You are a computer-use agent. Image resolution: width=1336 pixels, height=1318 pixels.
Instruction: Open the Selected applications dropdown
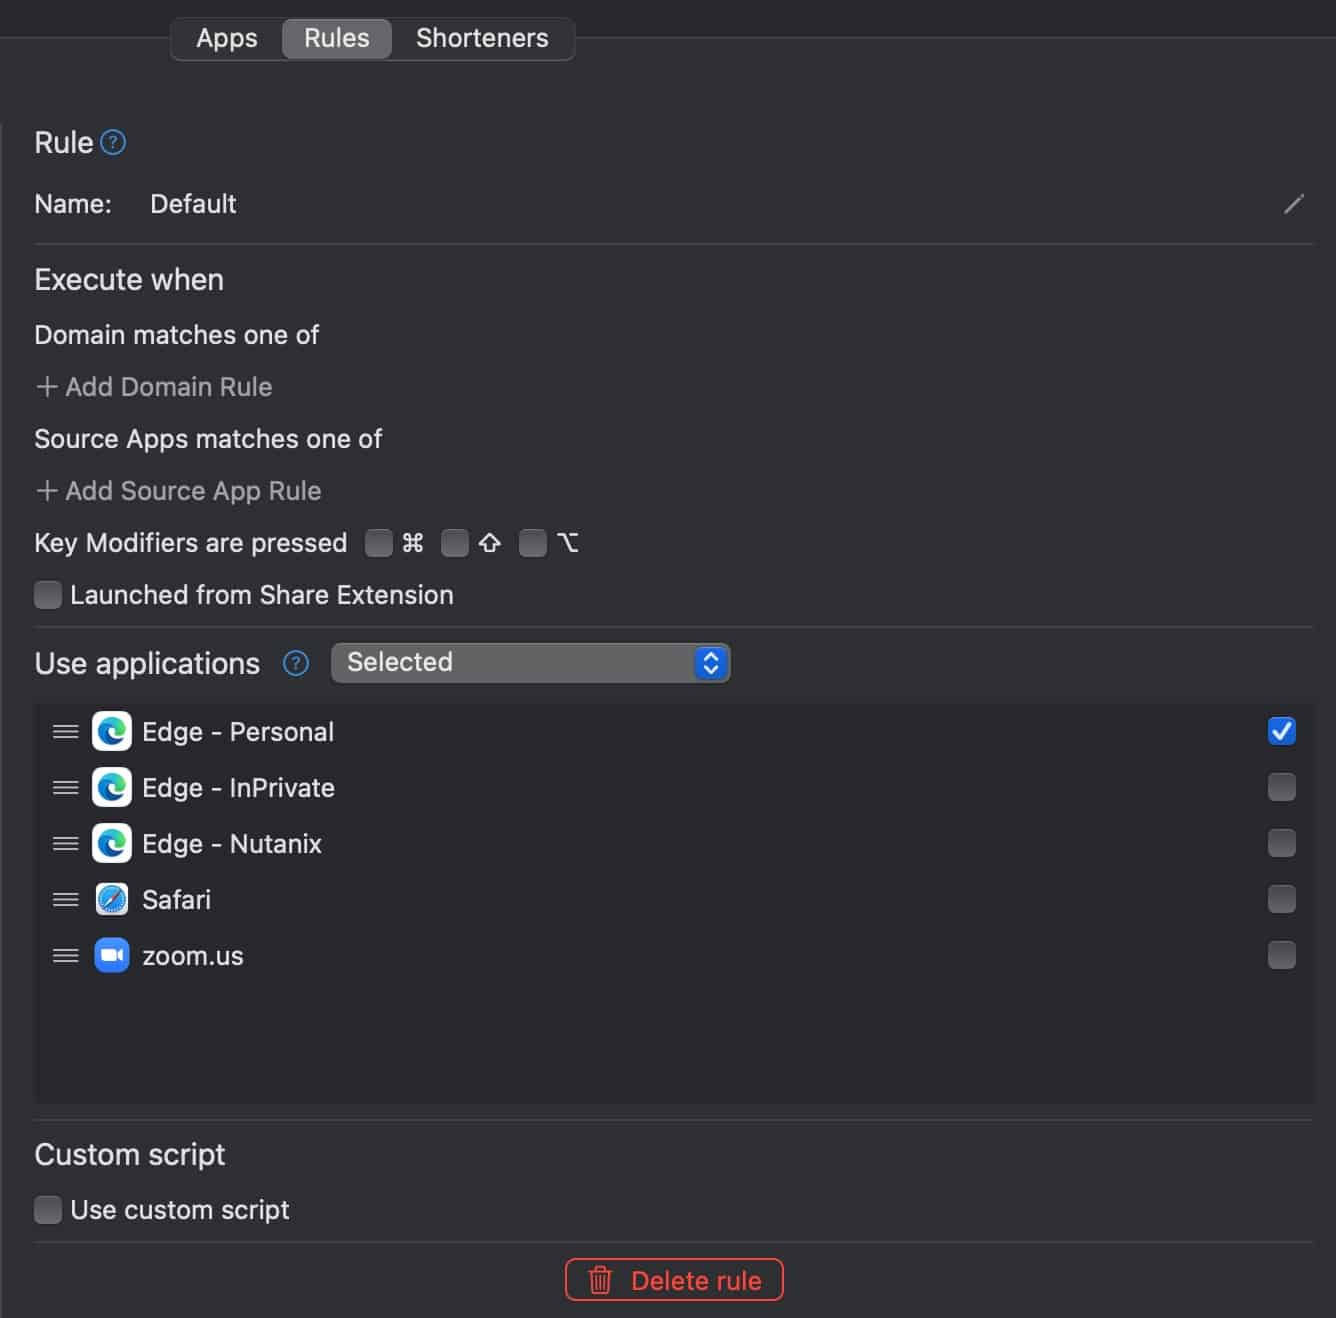[530, 663]
